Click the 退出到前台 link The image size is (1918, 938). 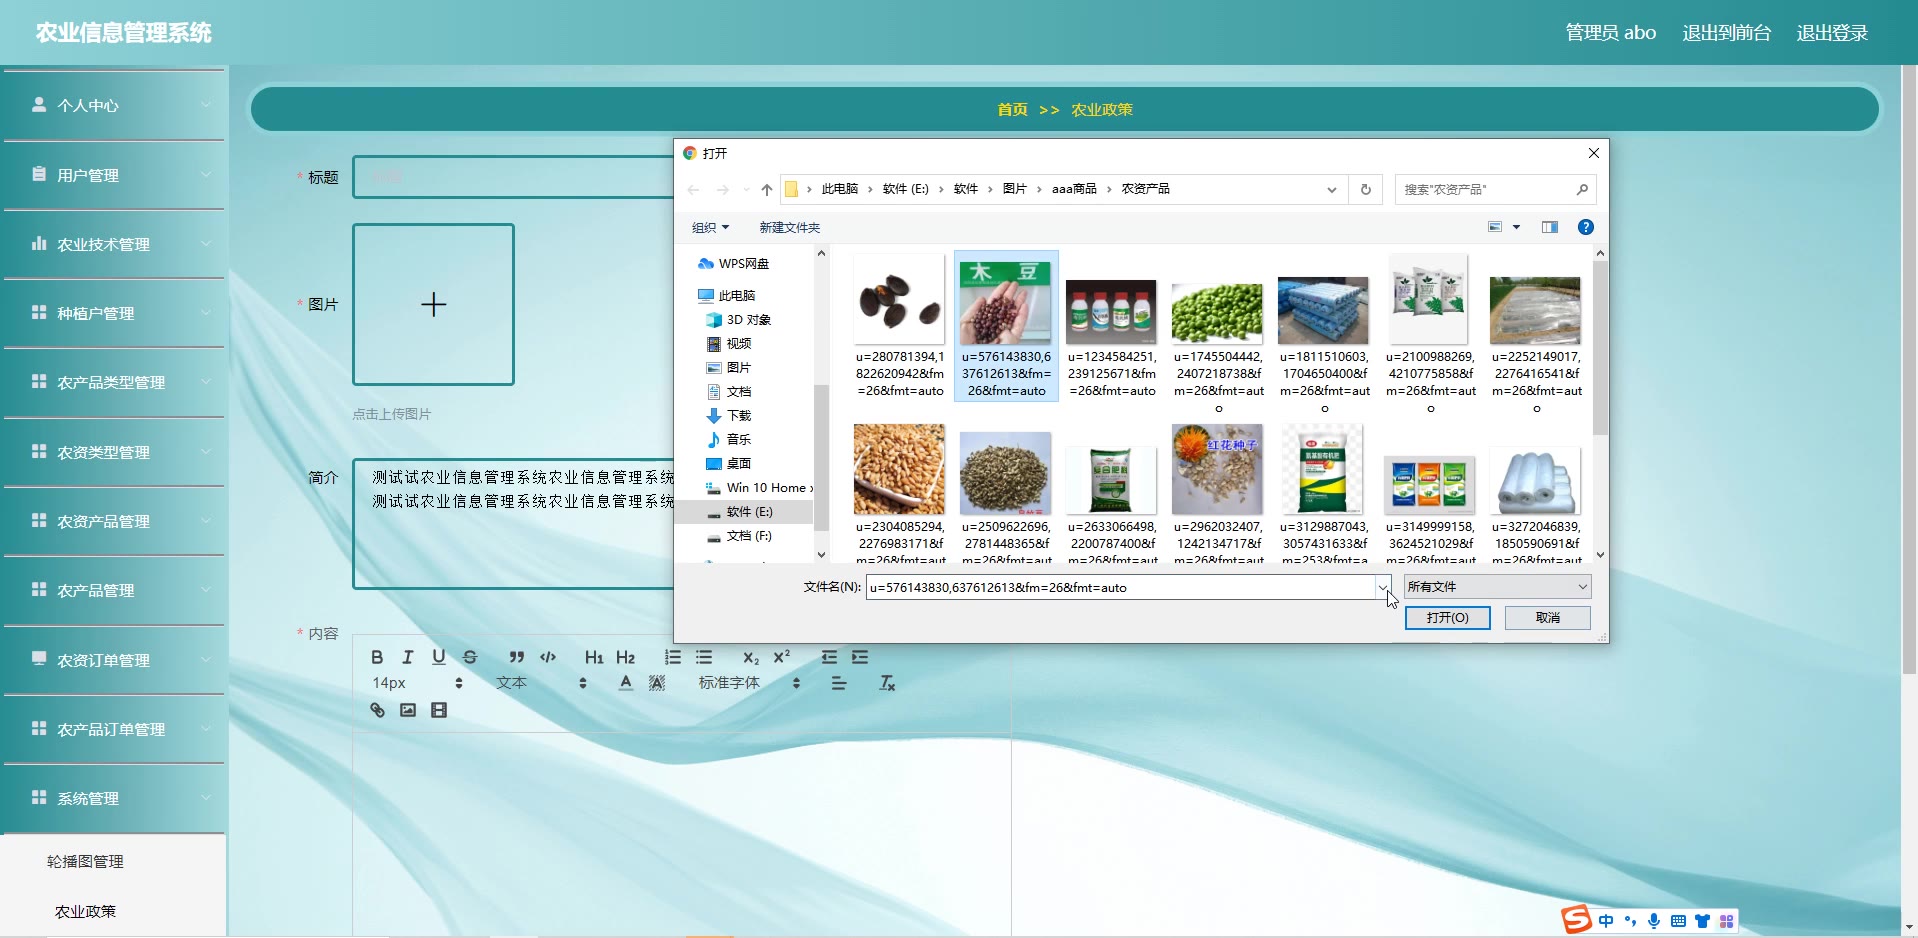[x=1726, y=33]
